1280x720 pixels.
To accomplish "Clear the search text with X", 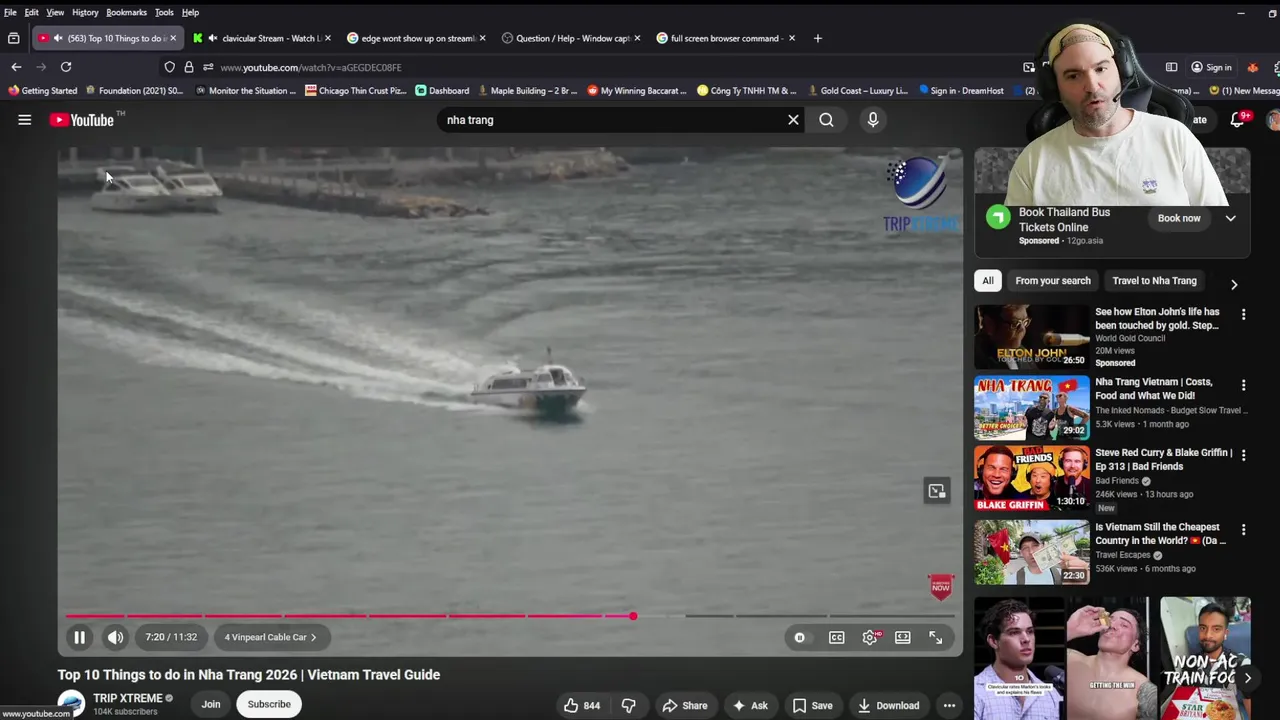I will [793, 120].
